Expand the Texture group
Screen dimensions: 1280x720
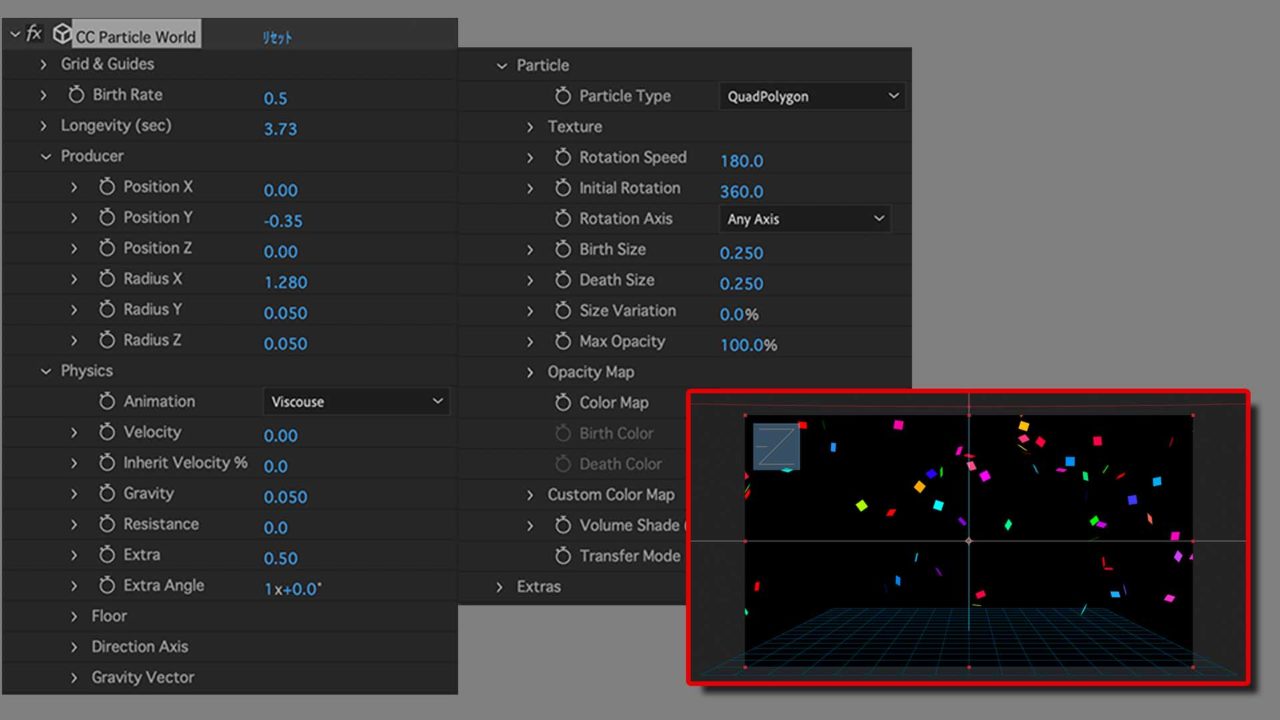[530, 127]
